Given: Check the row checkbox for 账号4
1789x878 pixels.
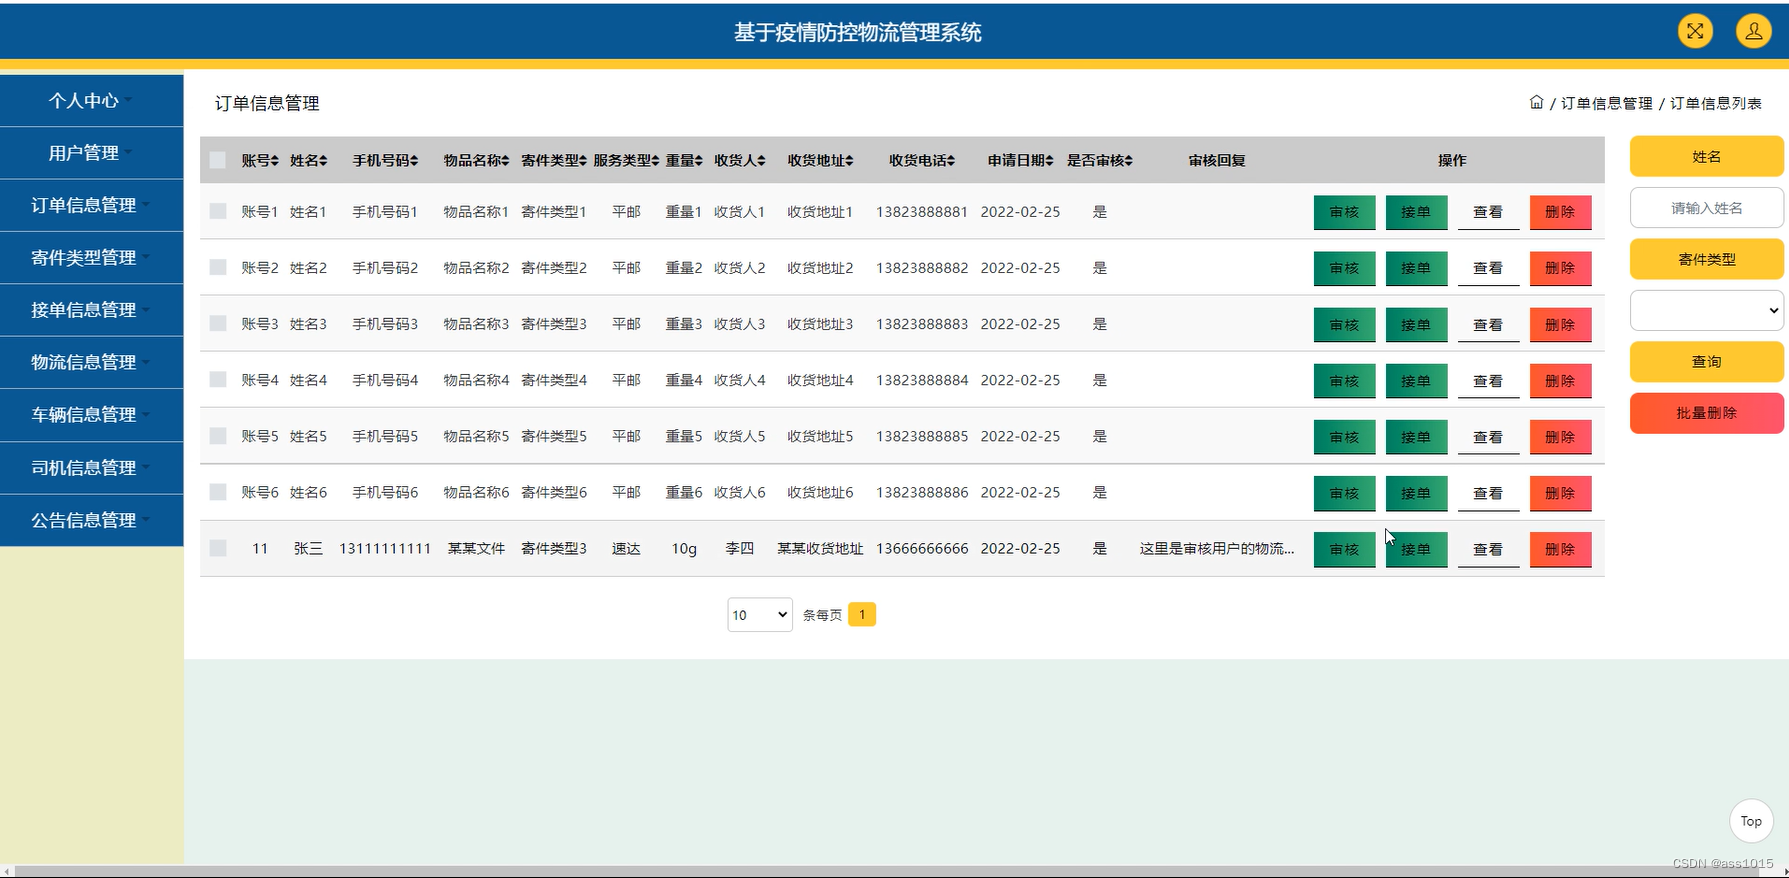Looking at the screenshot, I should [x=218, y=379].
